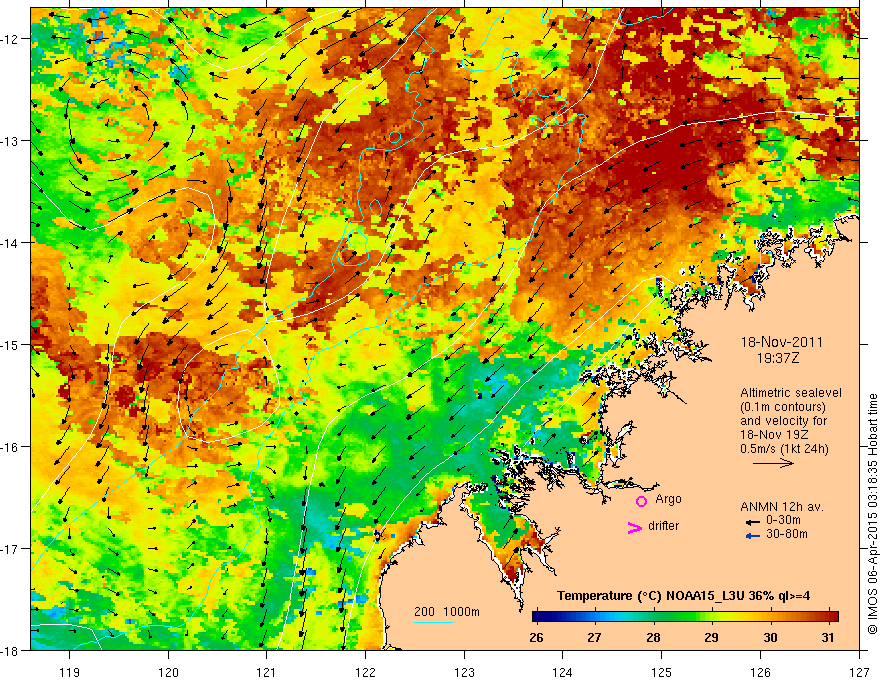The image size is (880, 680).
Task: Click the longitude axis label 123
Action: click(464, 672)
